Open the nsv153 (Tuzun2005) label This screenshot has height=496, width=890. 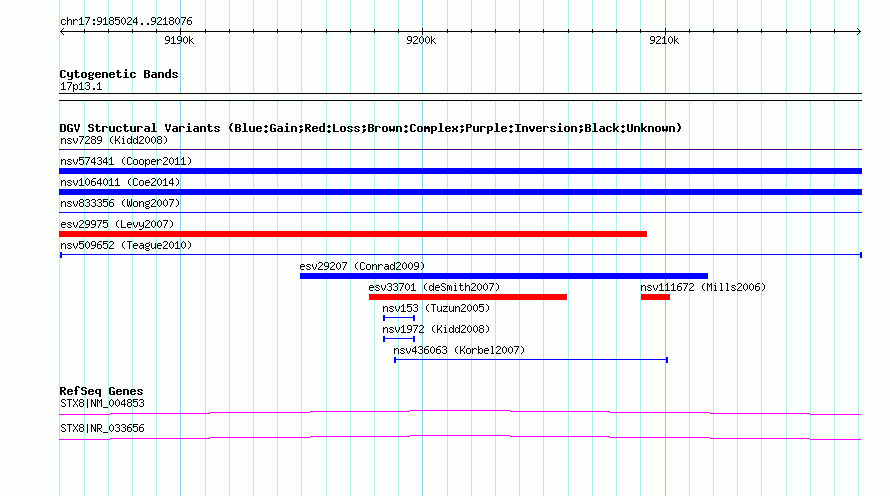pyautogui.click(x=436, y=308)
